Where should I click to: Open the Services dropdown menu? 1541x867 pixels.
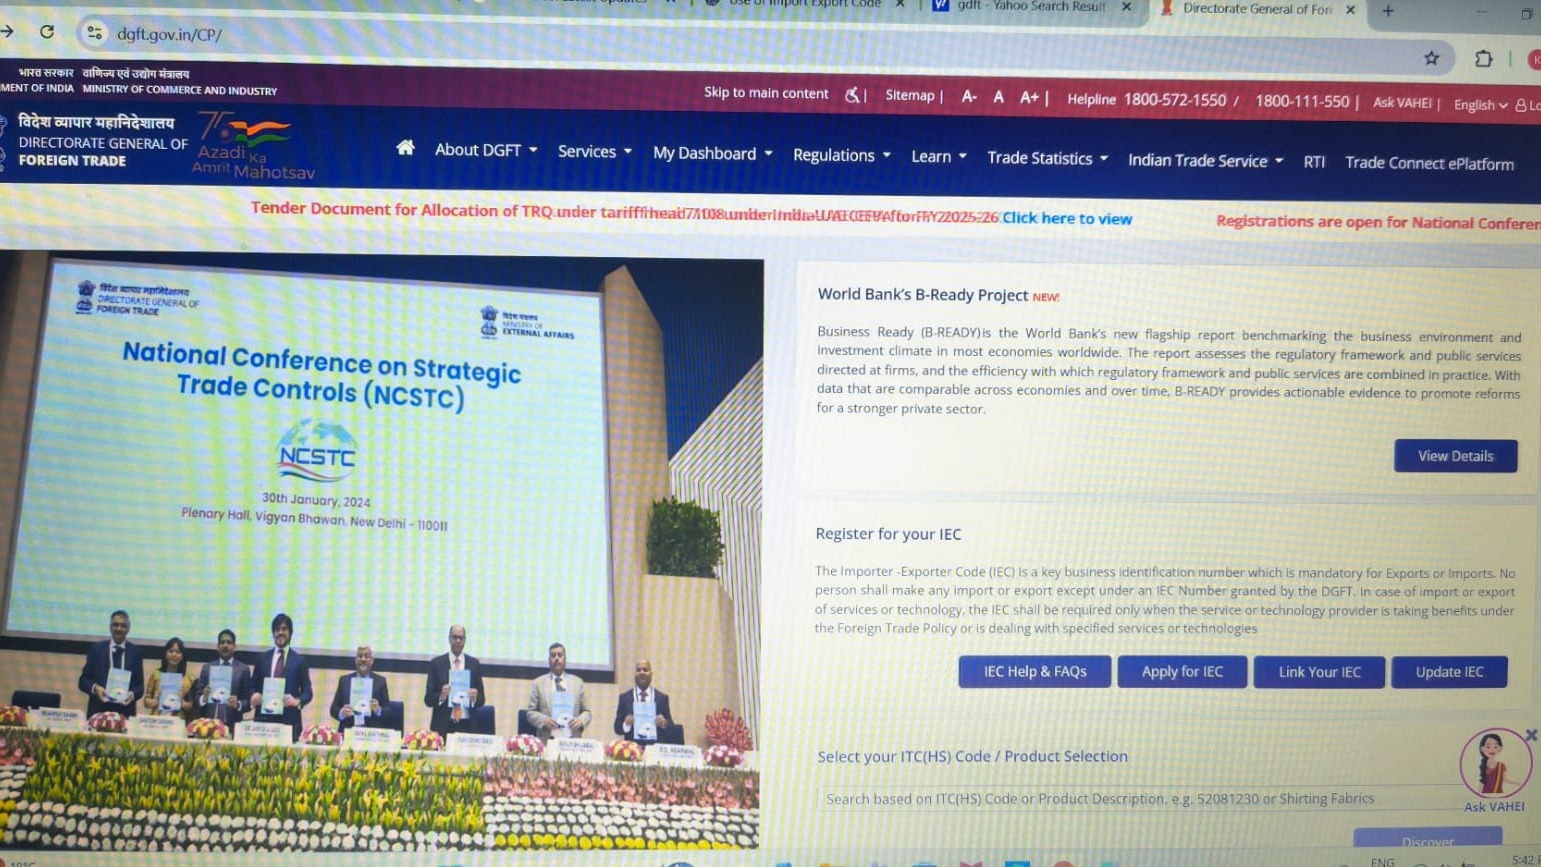click(x=594, y=152)
